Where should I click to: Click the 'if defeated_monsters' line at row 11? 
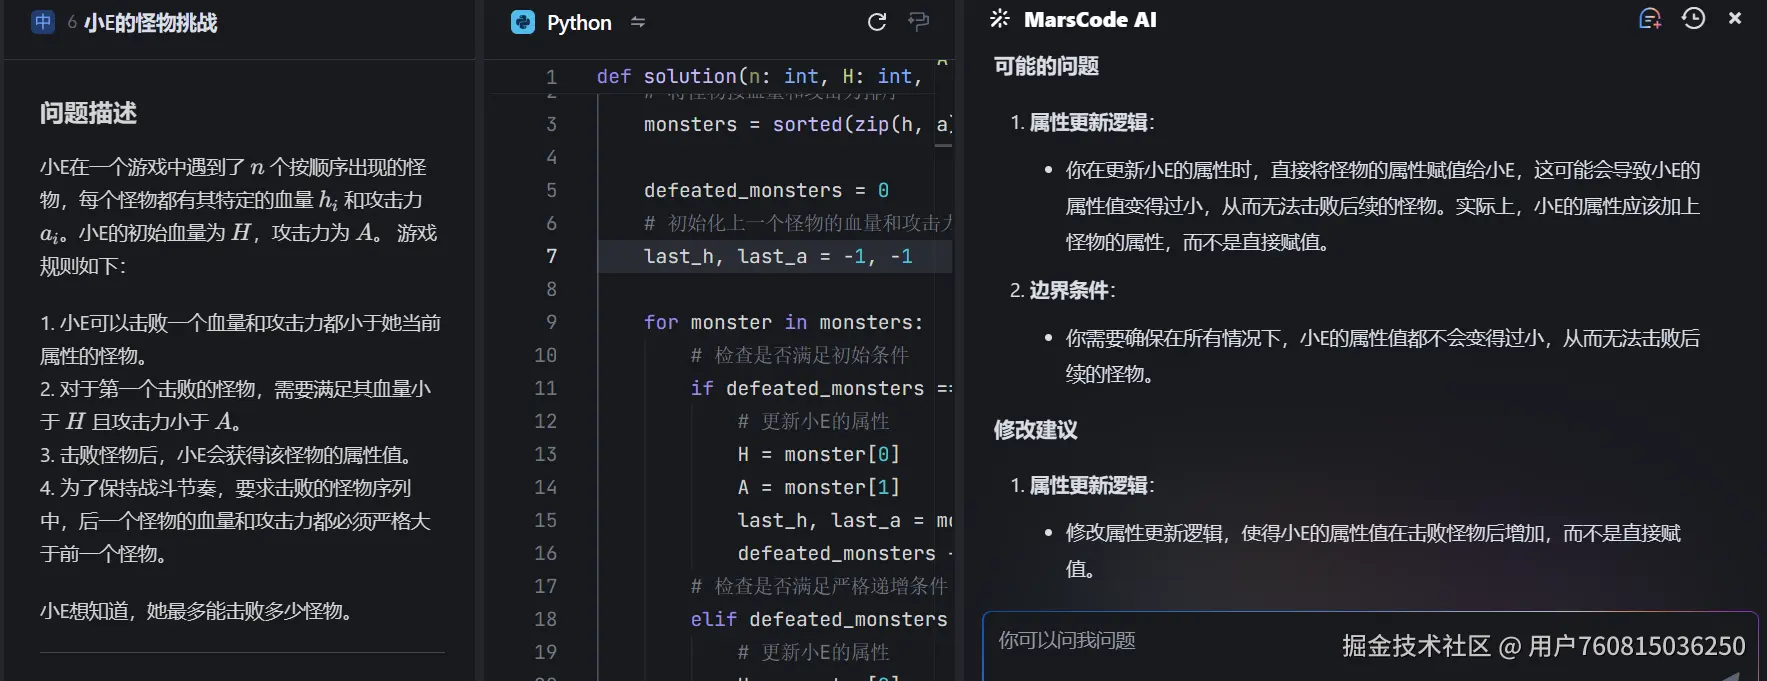click(821, 388)
